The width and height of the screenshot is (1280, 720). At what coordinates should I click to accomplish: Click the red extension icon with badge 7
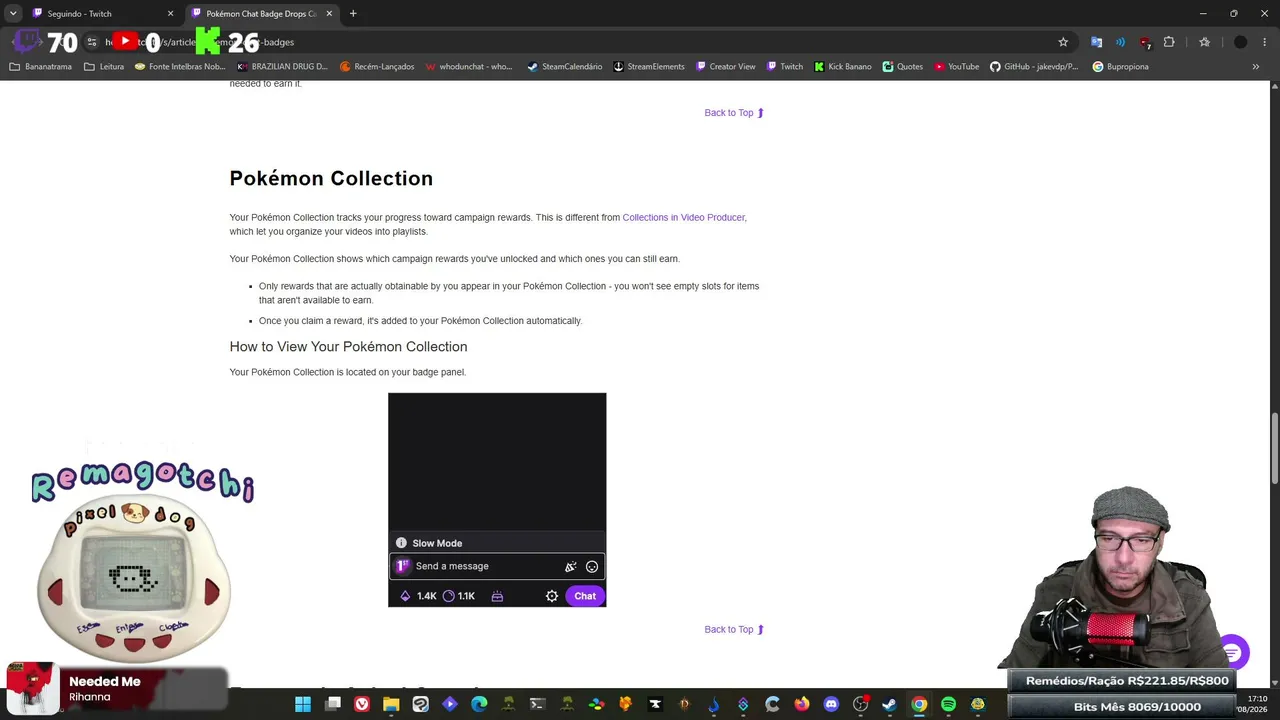(1145, 42)
